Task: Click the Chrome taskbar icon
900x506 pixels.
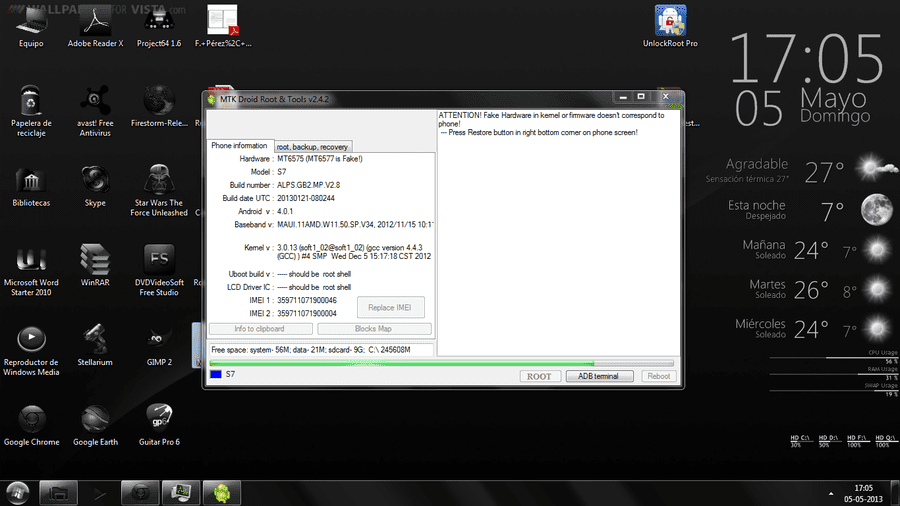Action: [x=141, y=493]
